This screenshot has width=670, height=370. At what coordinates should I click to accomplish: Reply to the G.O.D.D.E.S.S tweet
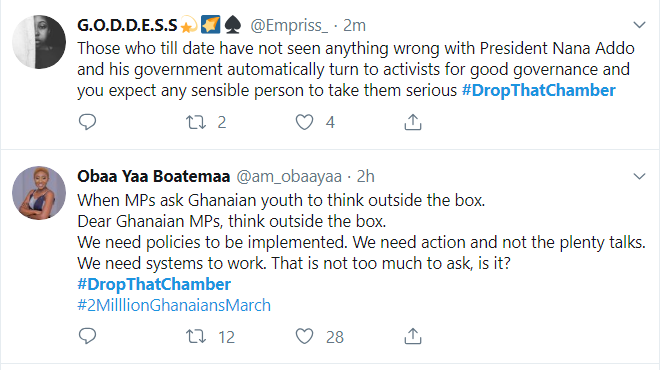(87, 122)
